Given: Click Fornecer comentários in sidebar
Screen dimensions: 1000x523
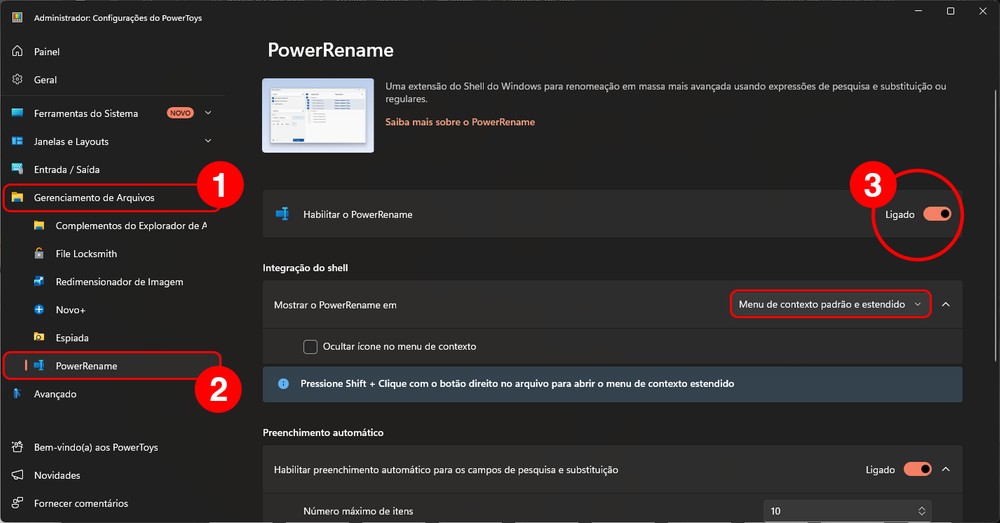Looking at the screenshot, I should coord(80,503).
